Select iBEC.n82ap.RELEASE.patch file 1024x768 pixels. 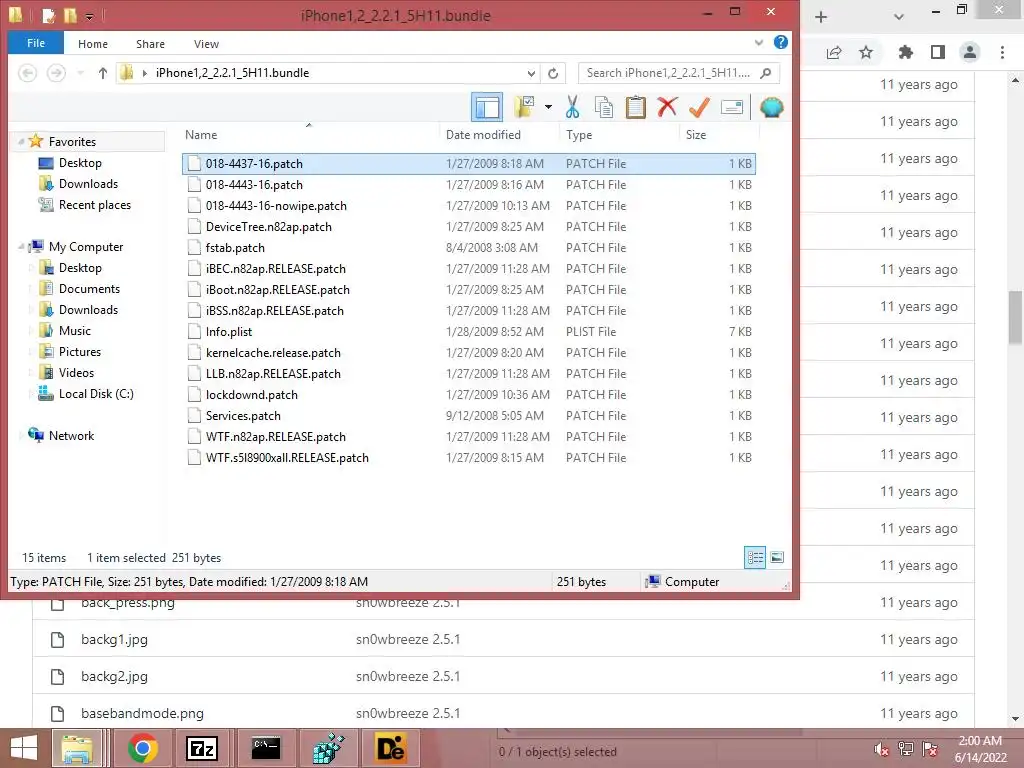469,268
